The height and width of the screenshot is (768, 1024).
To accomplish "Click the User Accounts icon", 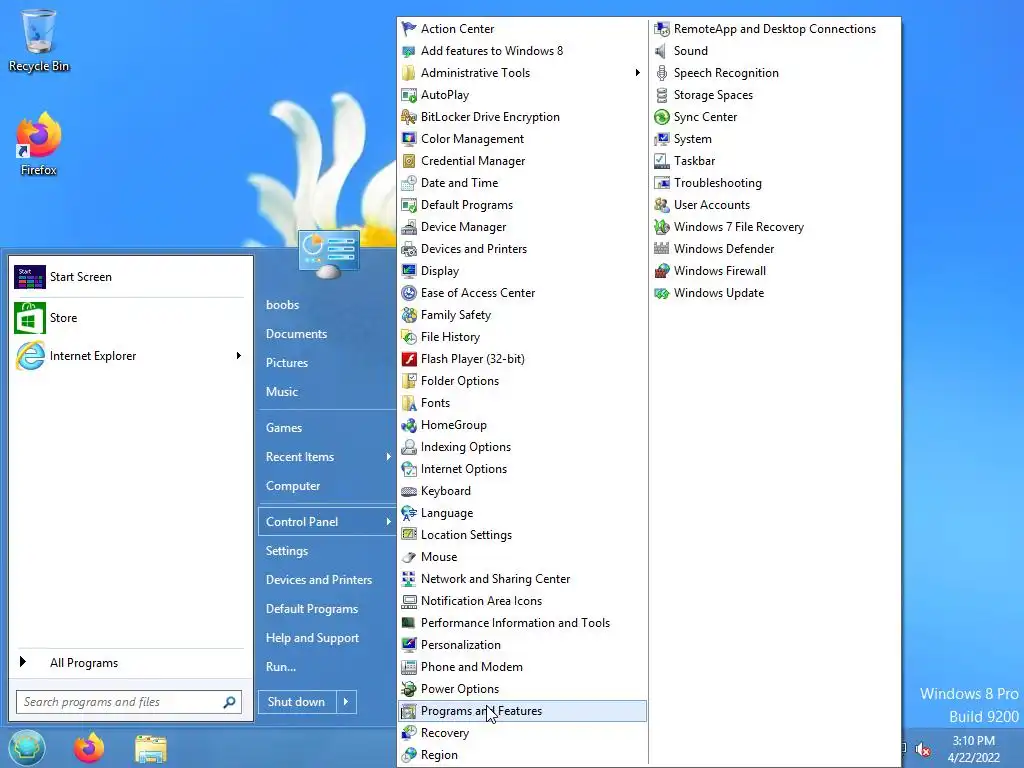I will [x=662, y=205].
